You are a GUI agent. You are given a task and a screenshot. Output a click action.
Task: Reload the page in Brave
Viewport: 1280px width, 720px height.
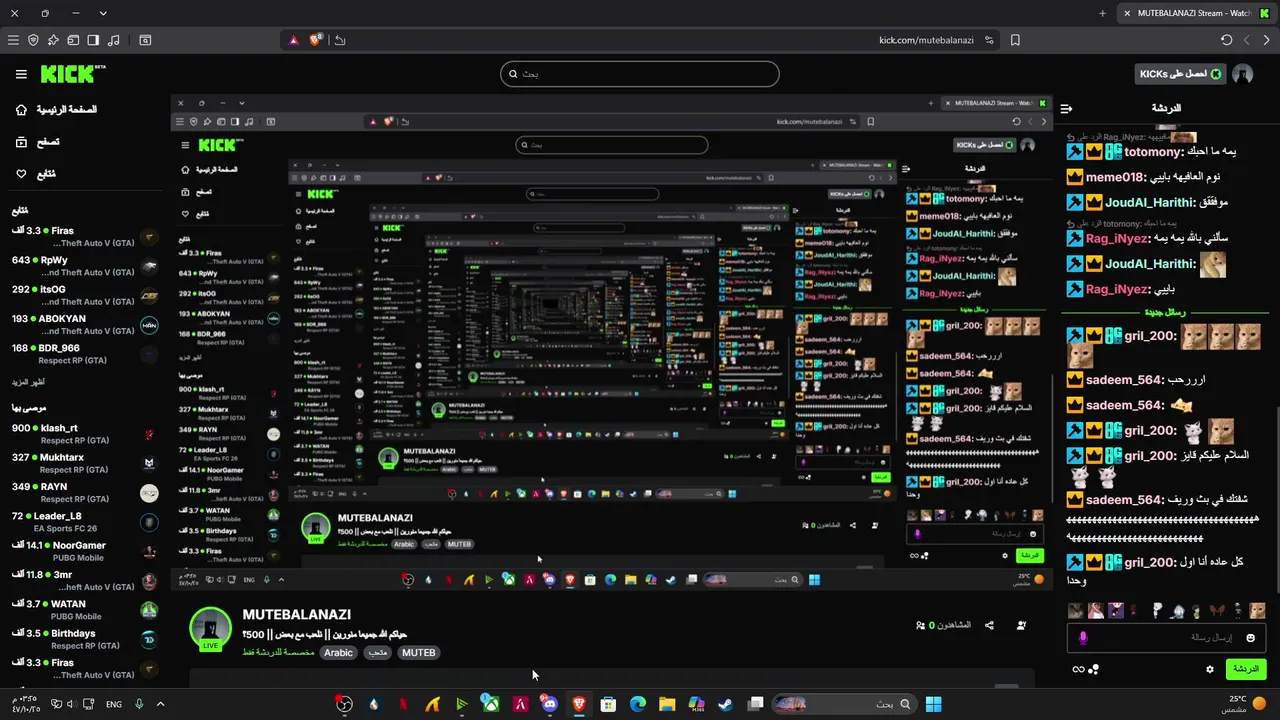point(1226,40)
